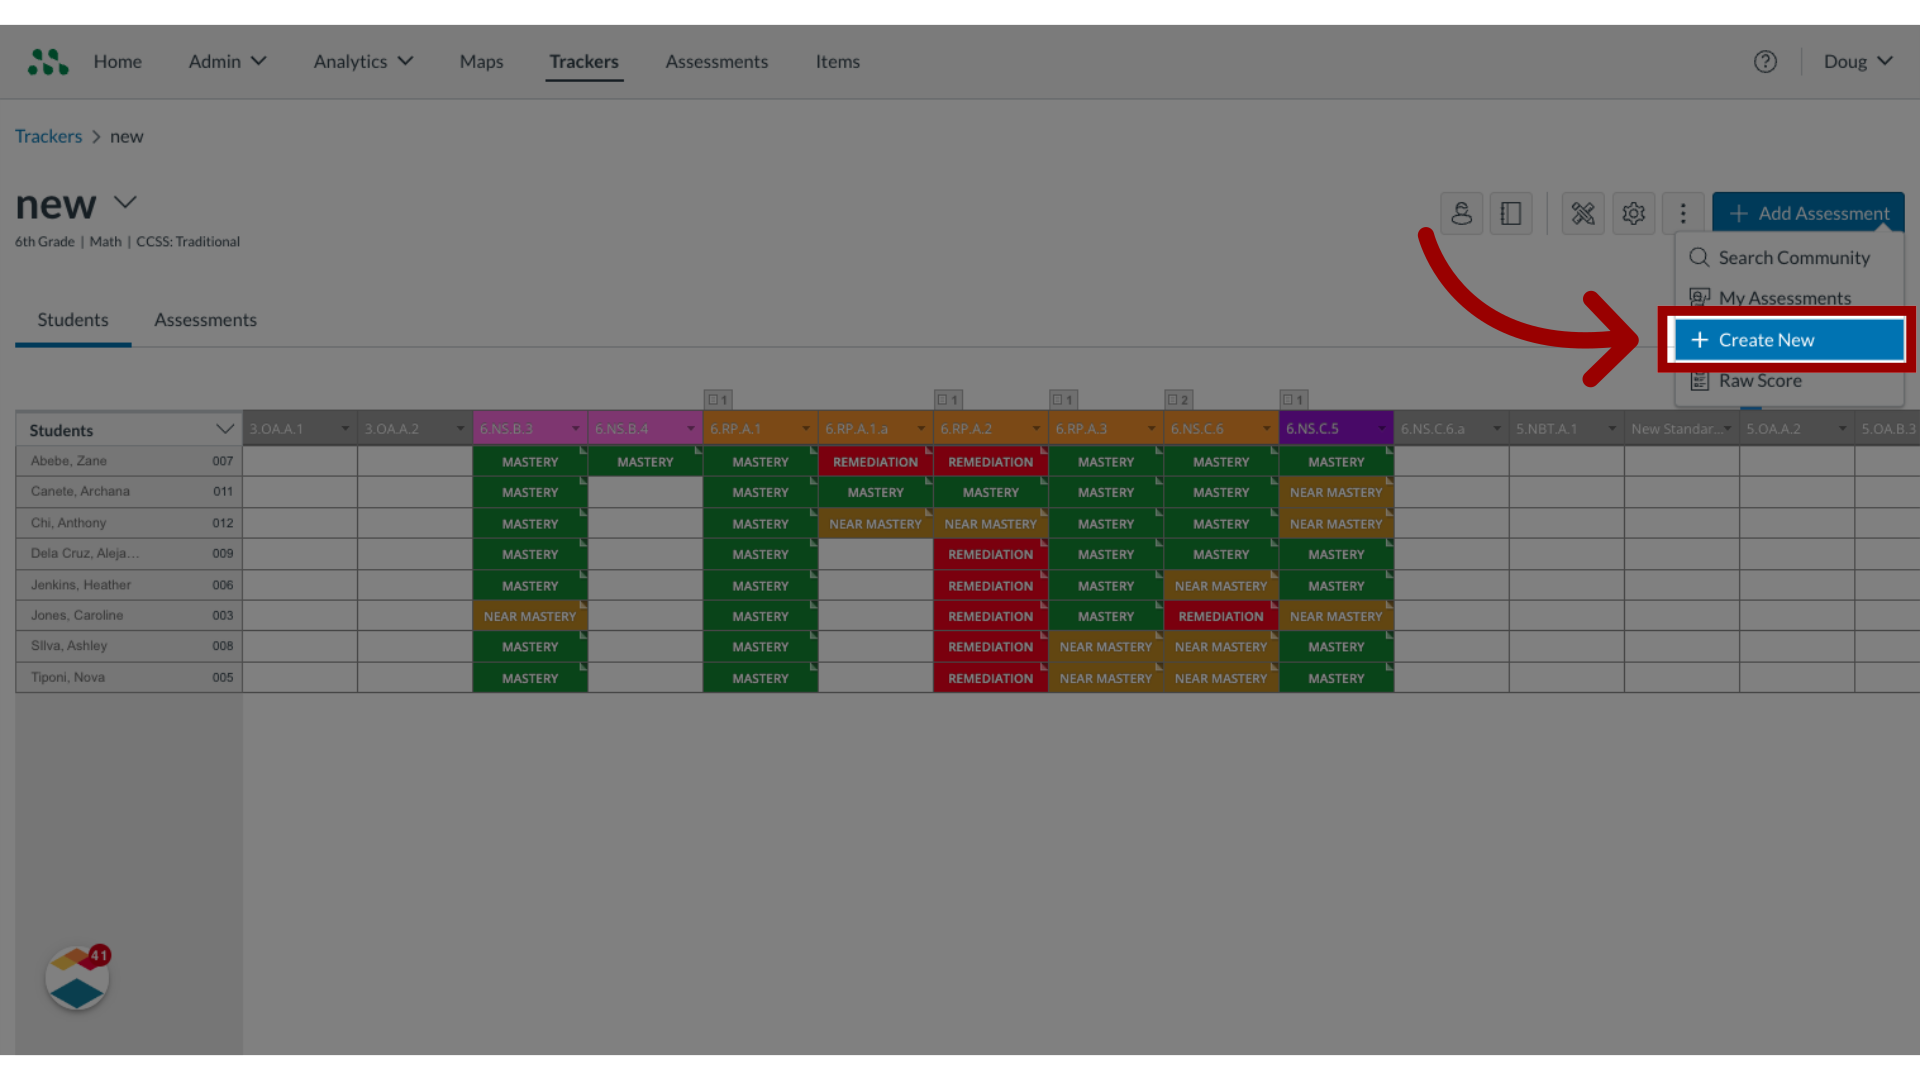
Task: Click Caroline's NEAR MASTERY cell under 6.NS.B.3
Action: pyautogui.click(x=530, y=616)
